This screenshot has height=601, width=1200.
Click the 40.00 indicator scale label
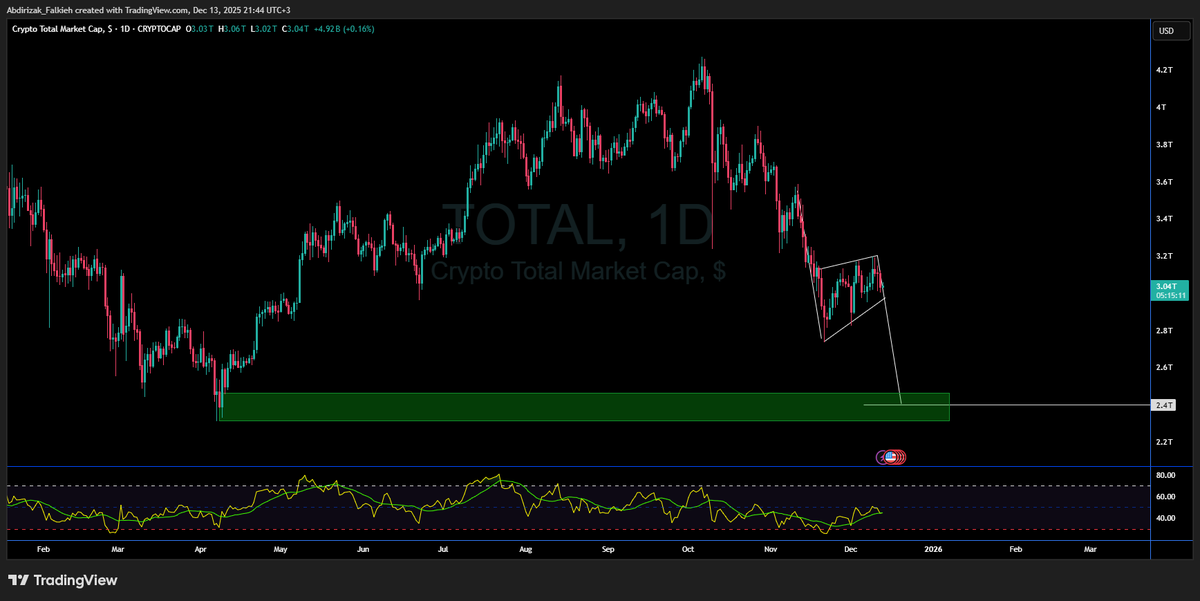click(1166, 518)
